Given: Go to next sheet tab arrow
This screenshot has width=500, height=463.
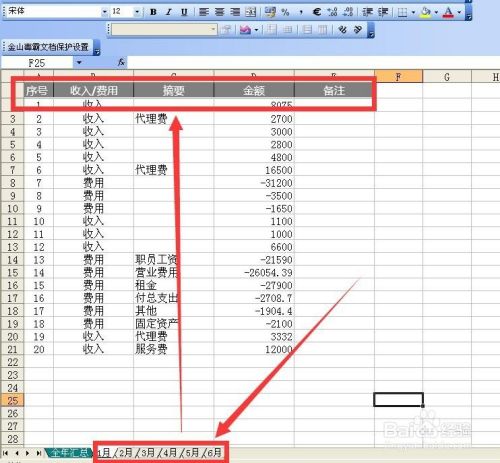Looking at the screenshot, I should [x=28, y=453].
